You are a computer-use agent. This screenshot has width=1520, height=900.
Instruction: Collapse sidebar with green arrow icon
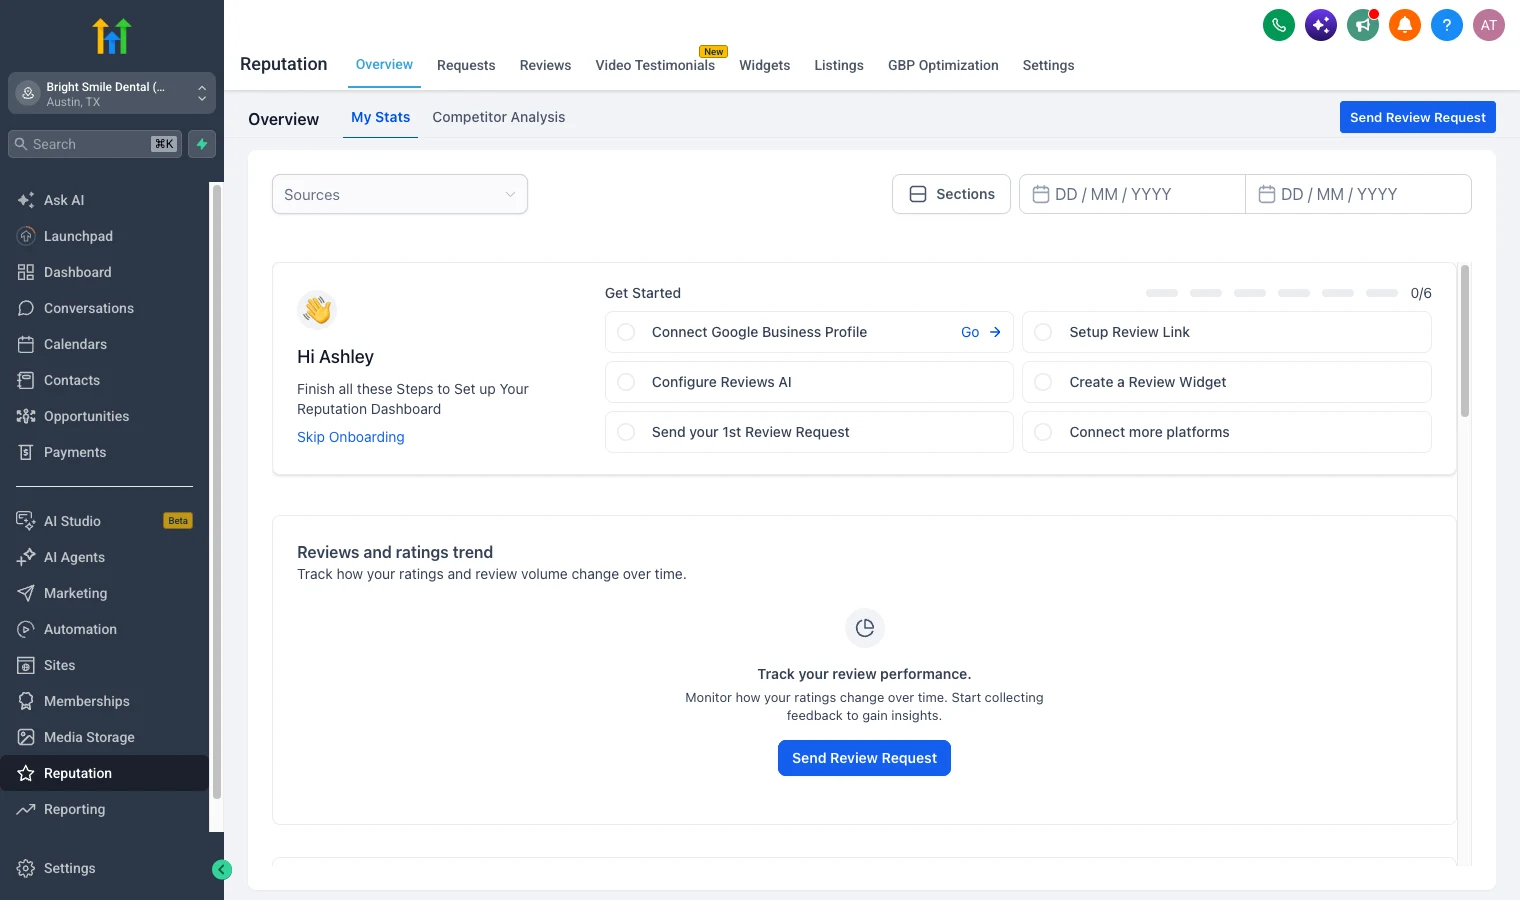coord(222,870)
